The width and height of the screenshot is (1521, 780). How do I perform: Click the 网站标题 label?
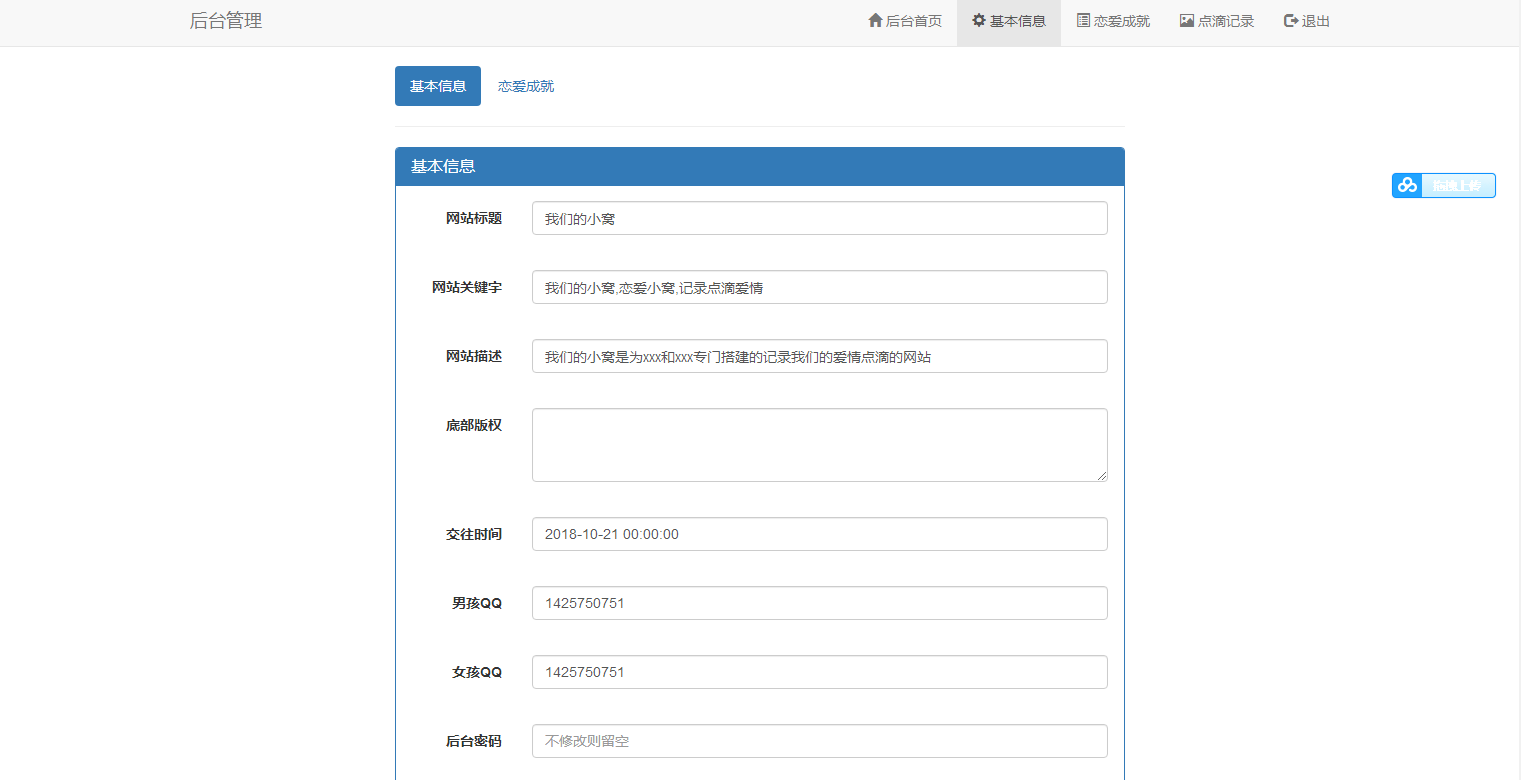coord(474,218)
